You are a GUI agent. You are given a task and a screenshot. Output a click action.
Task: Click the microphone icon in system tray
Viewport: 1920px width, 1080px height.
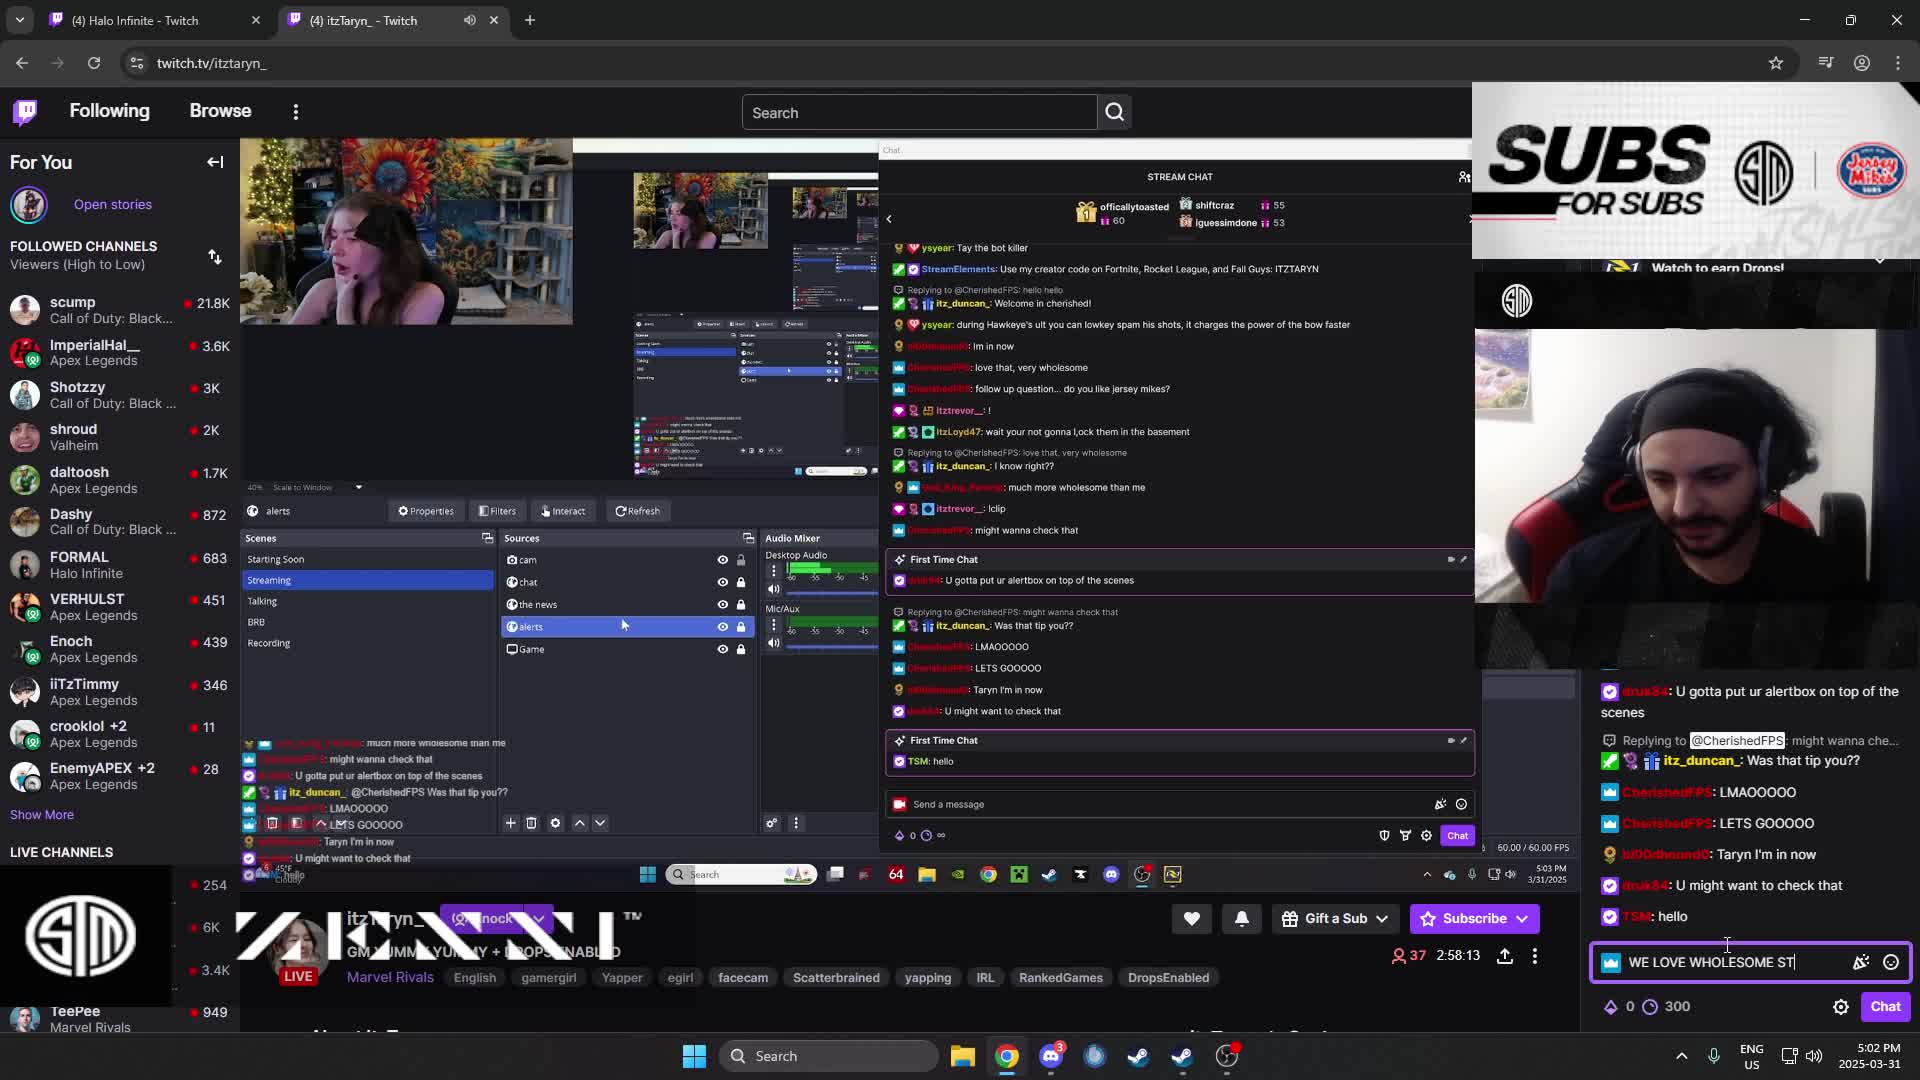tap(1714, 1056)
